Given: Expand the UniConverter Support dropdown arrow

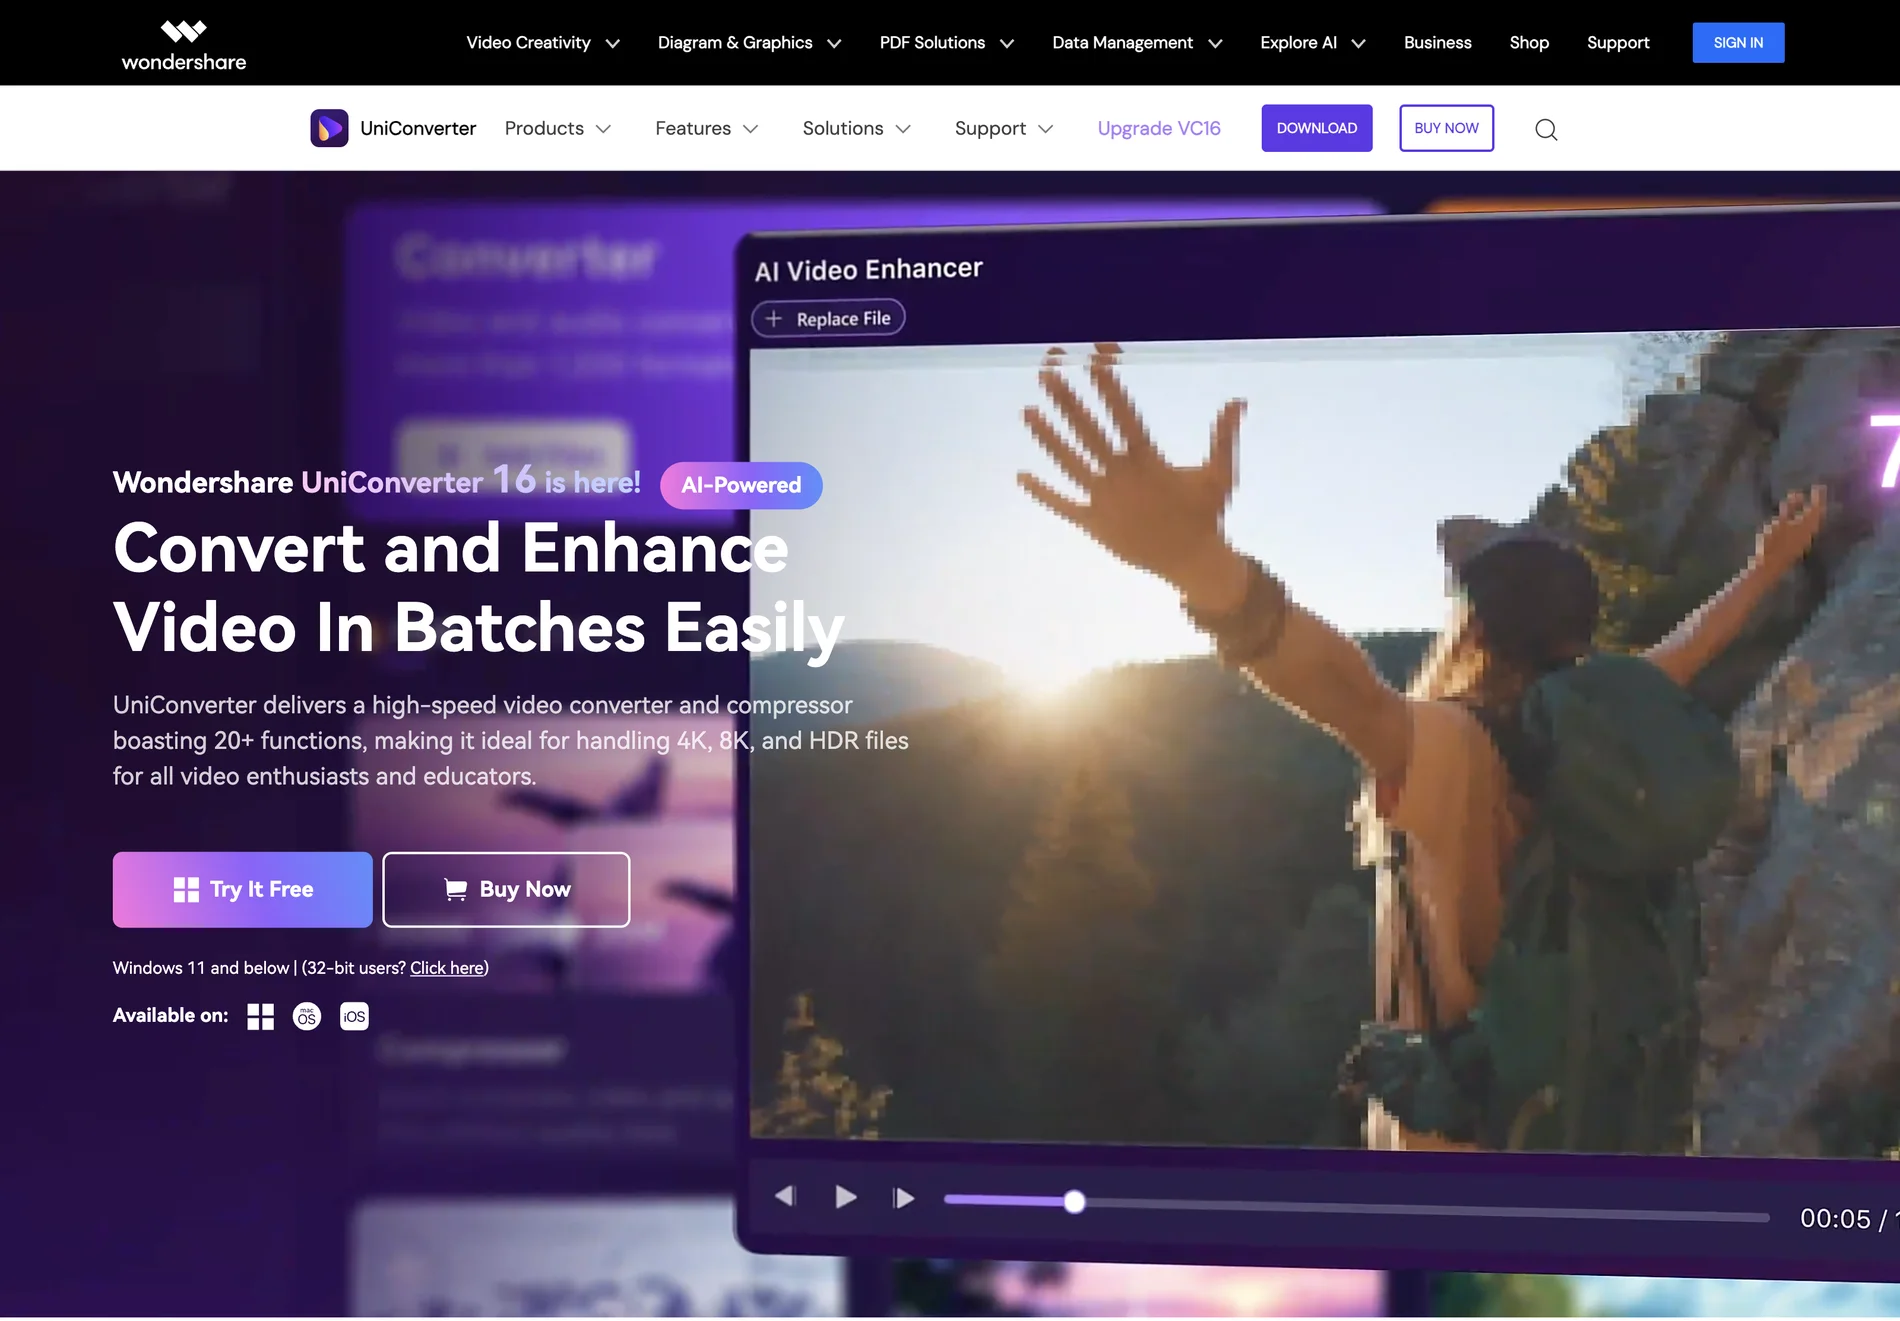Looking at the screenshot, I should [1046, 129].
